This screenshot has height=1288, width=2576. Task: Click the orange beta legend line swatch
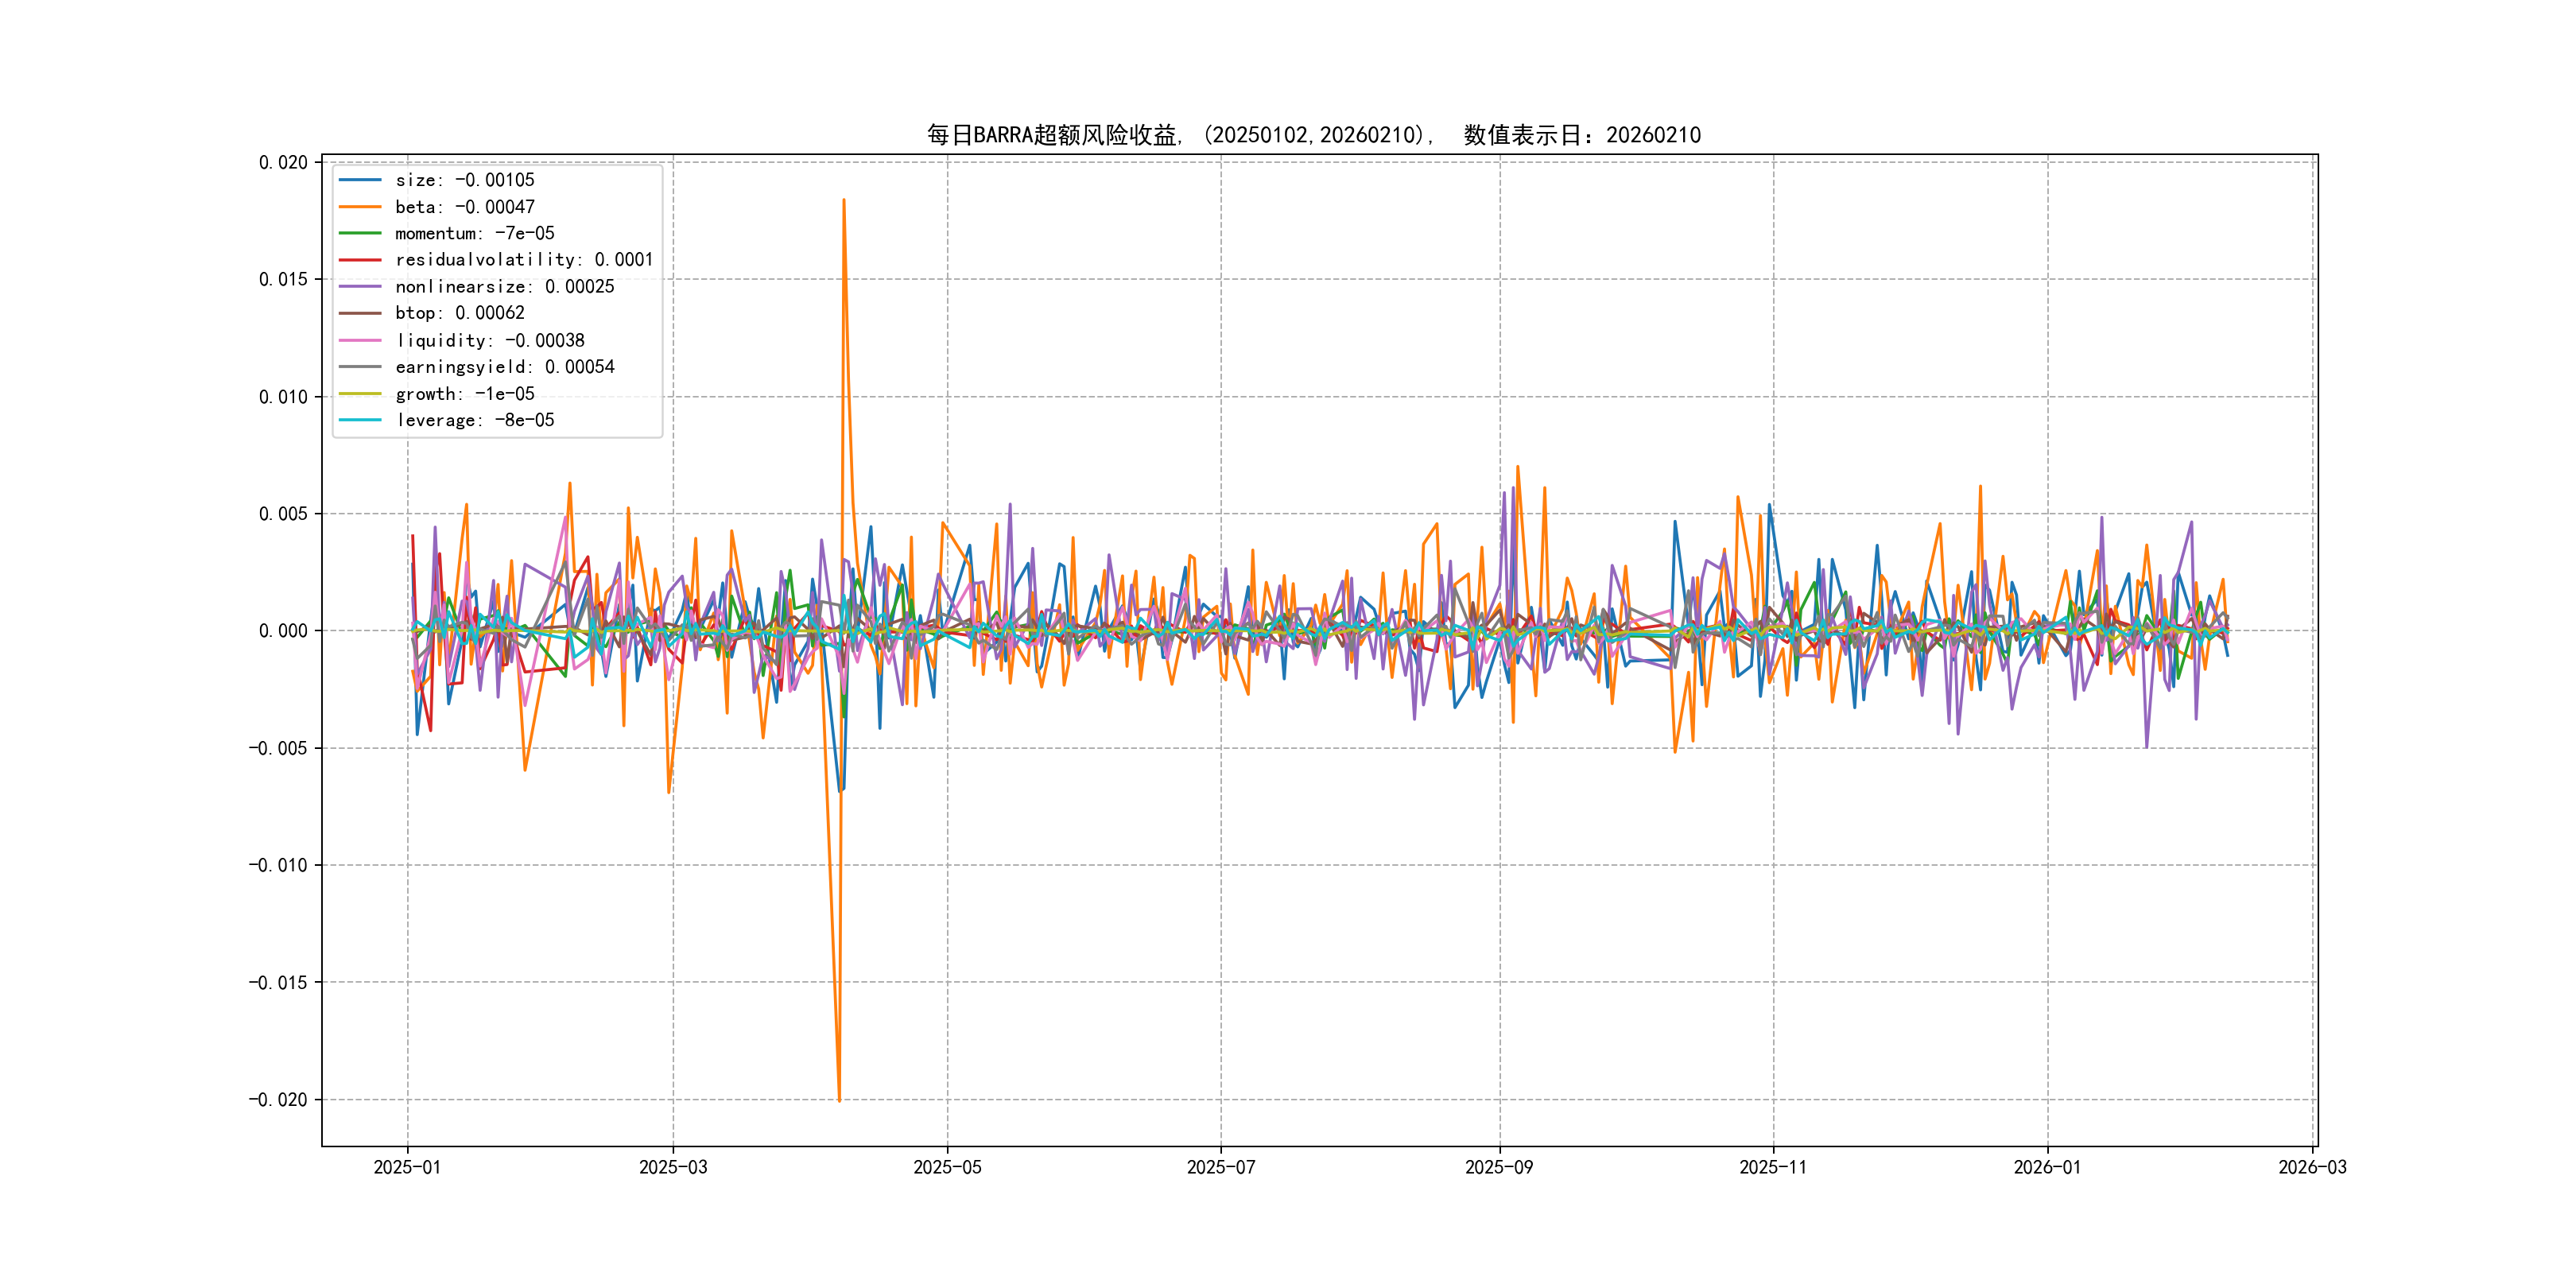(360, 207)
